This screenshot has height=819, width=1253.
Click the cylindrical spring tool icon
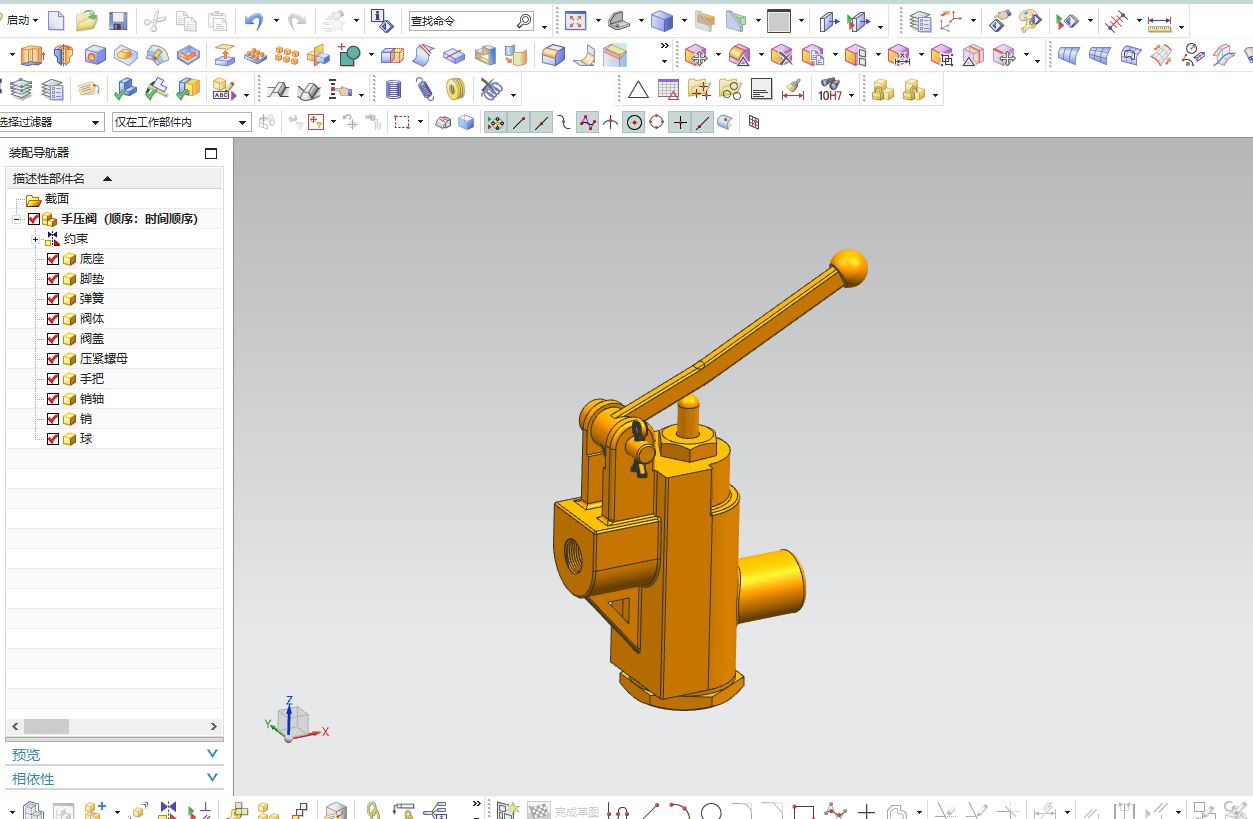tap(394, 90)
